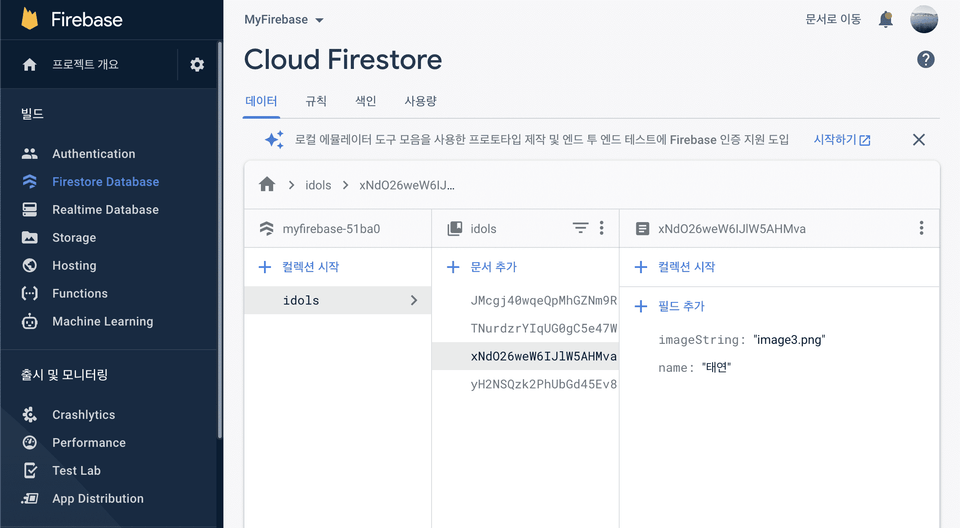
Task: Open document xNdO26weW6IJlW5AHMva three-dot menu
Action: click(921, 228)
